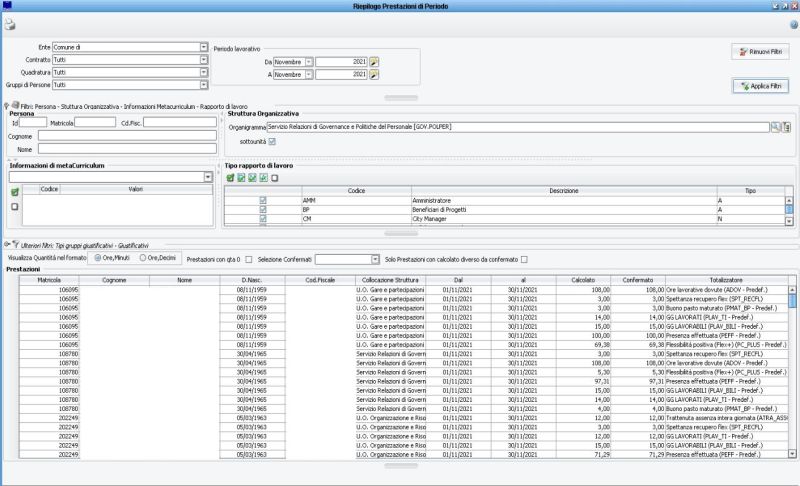Open the calendar picker beside the Da year

point(374,61)
